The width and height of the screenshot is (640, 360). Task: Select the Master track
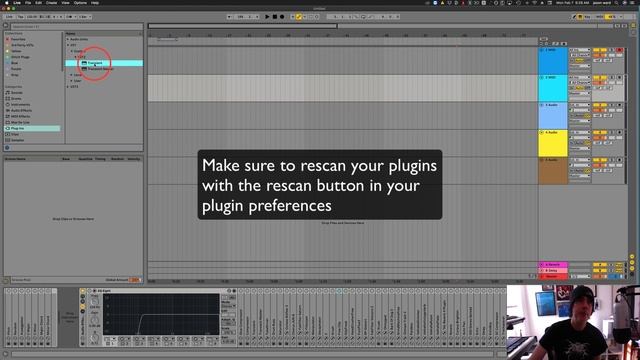pos(553,276)
